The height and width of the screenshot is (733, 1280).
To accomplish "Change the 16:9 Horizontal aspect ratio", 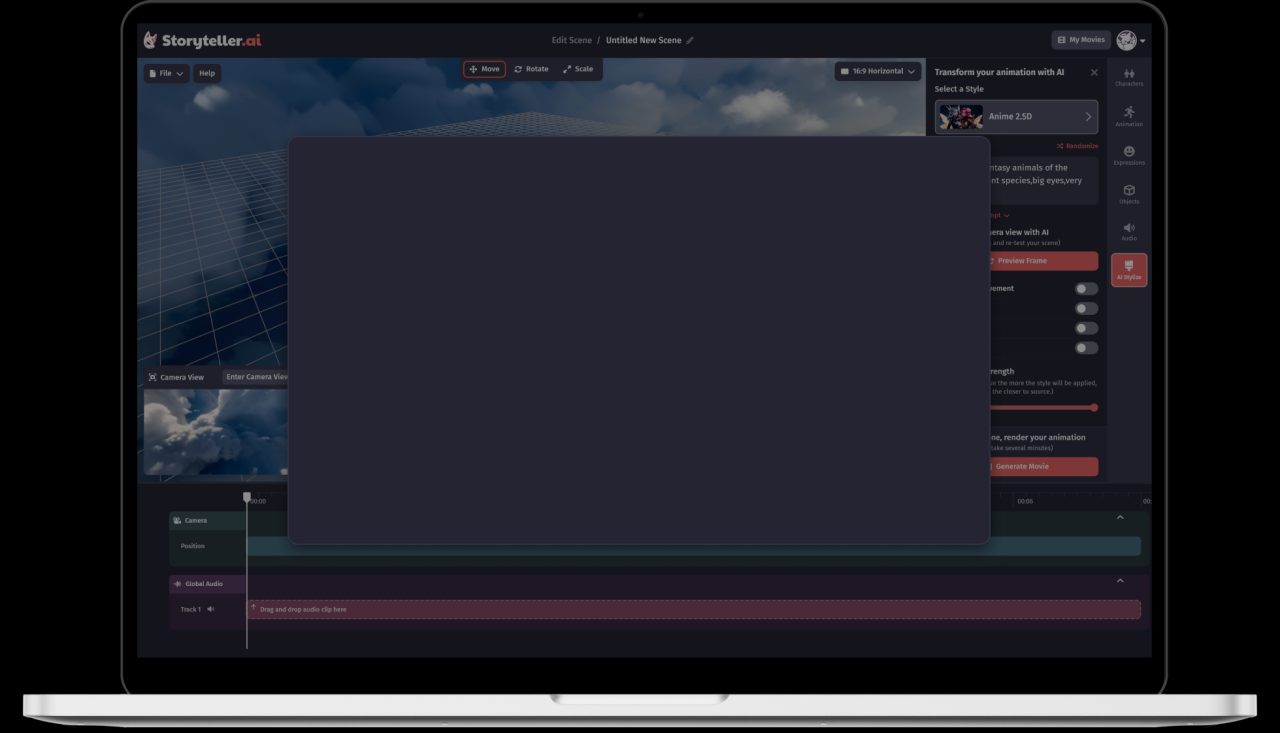I will tap(877, 71).
